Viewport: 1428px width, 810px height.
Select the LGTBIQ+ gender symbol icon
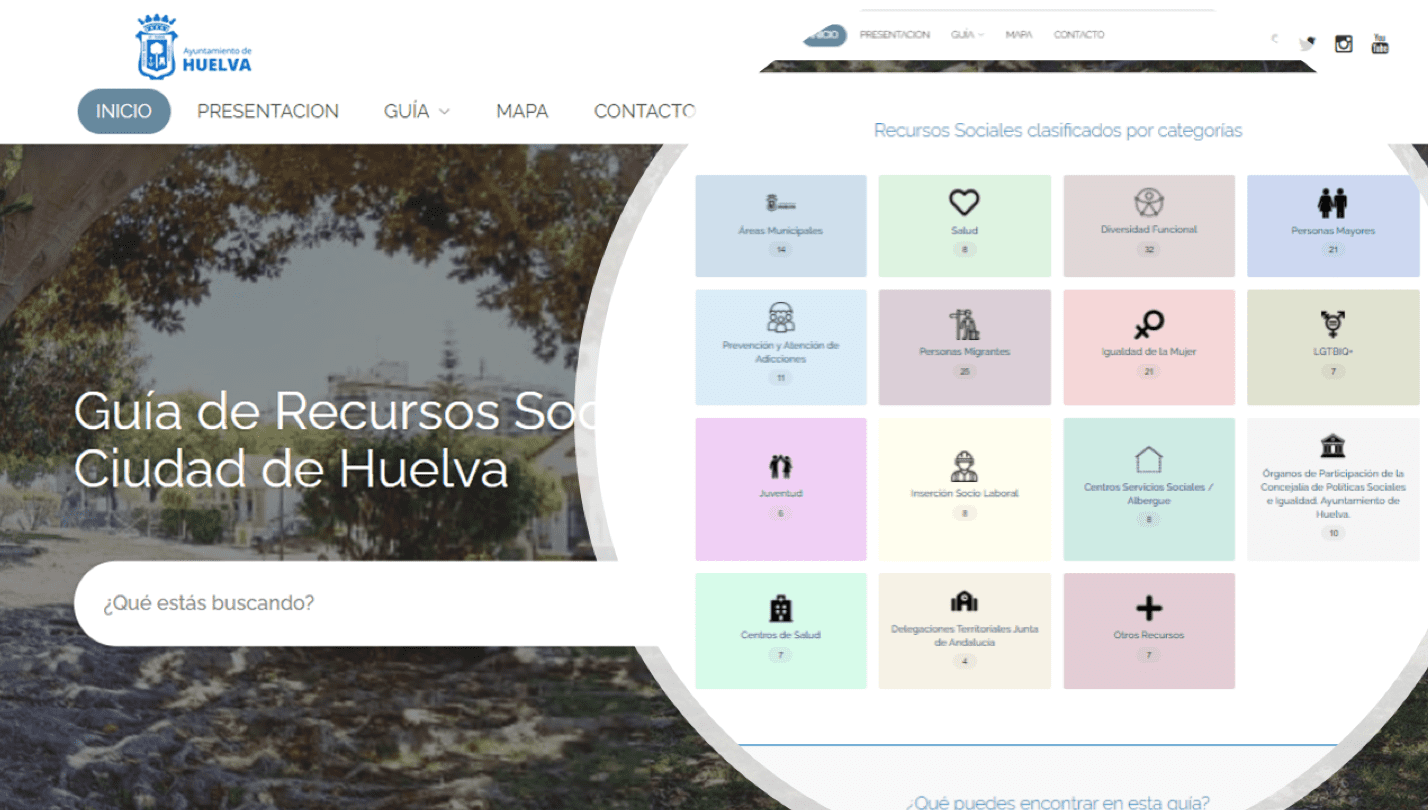[1333, 324]
